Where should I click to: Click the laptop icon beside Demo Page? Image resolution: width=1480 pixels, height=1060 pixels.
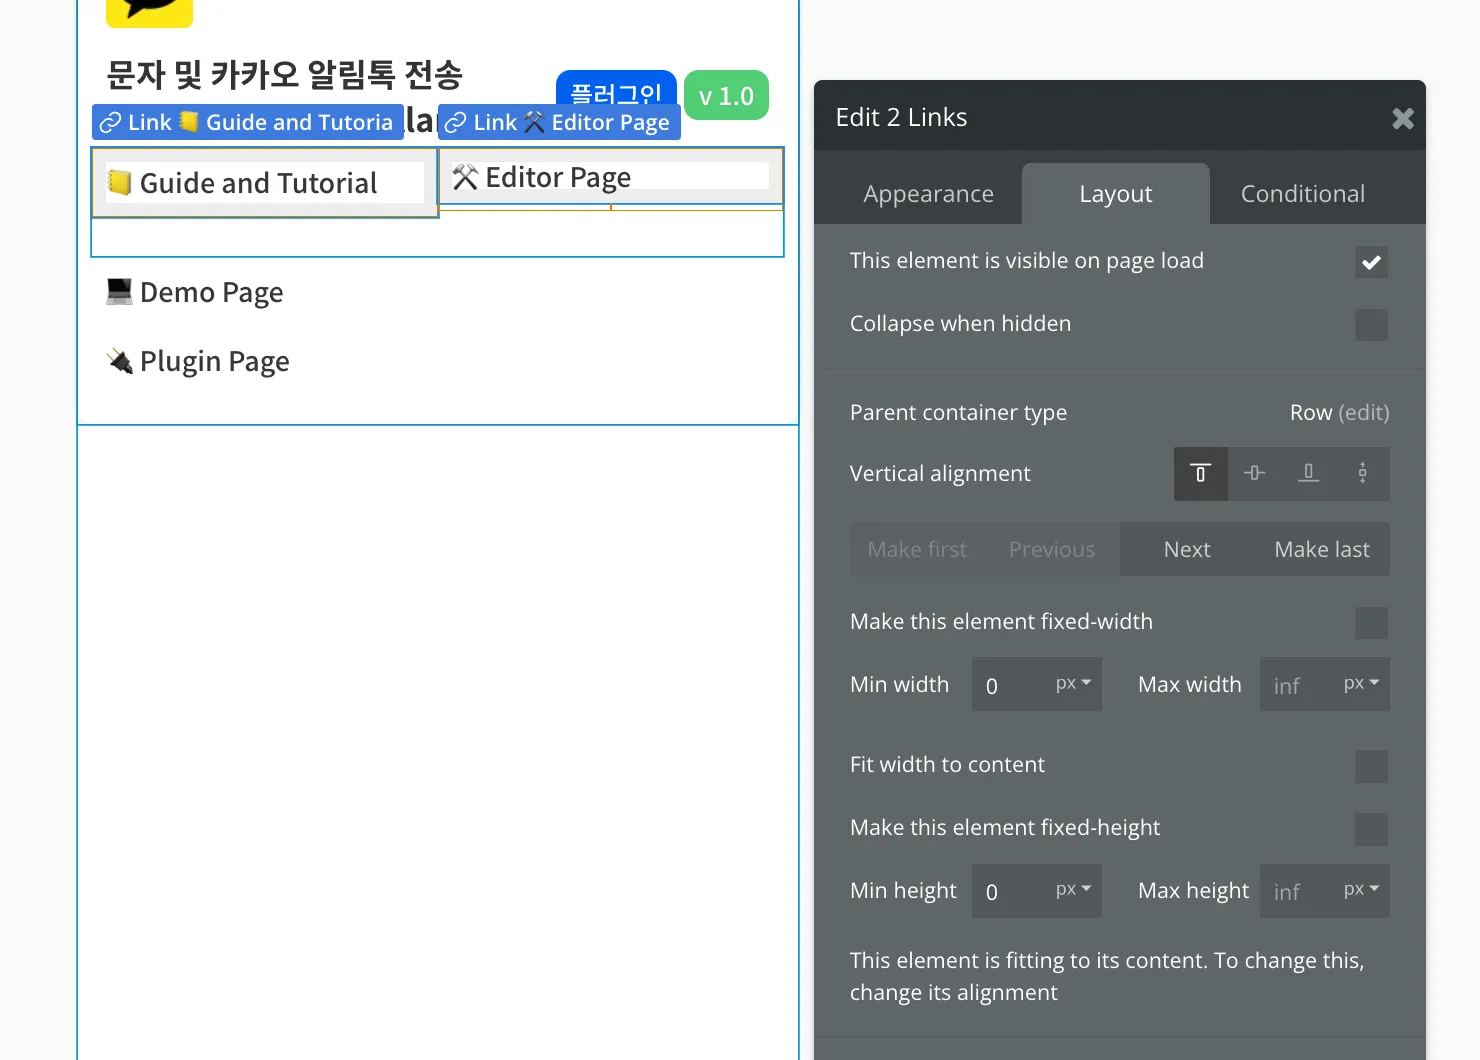coord(120,291)
